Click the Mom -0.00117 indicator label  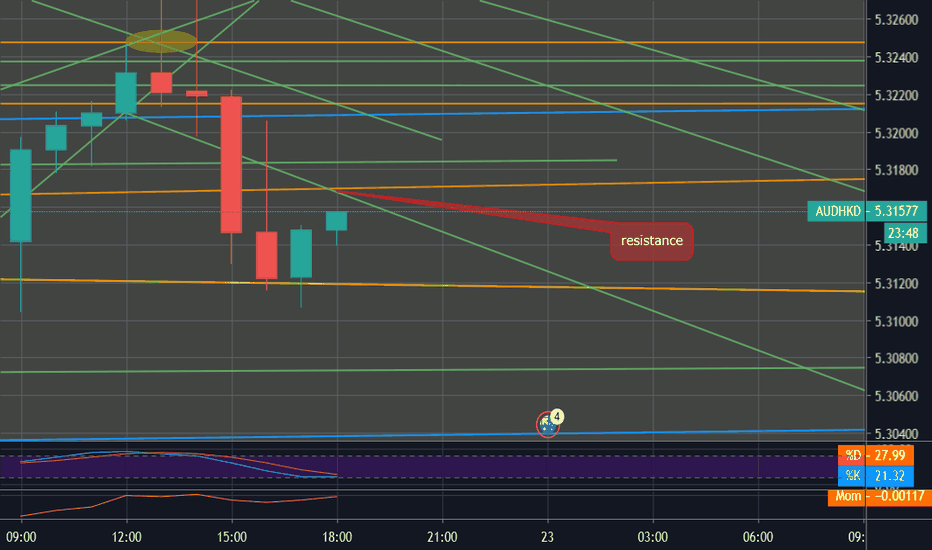pyautogui.click(x=880, y=496)
